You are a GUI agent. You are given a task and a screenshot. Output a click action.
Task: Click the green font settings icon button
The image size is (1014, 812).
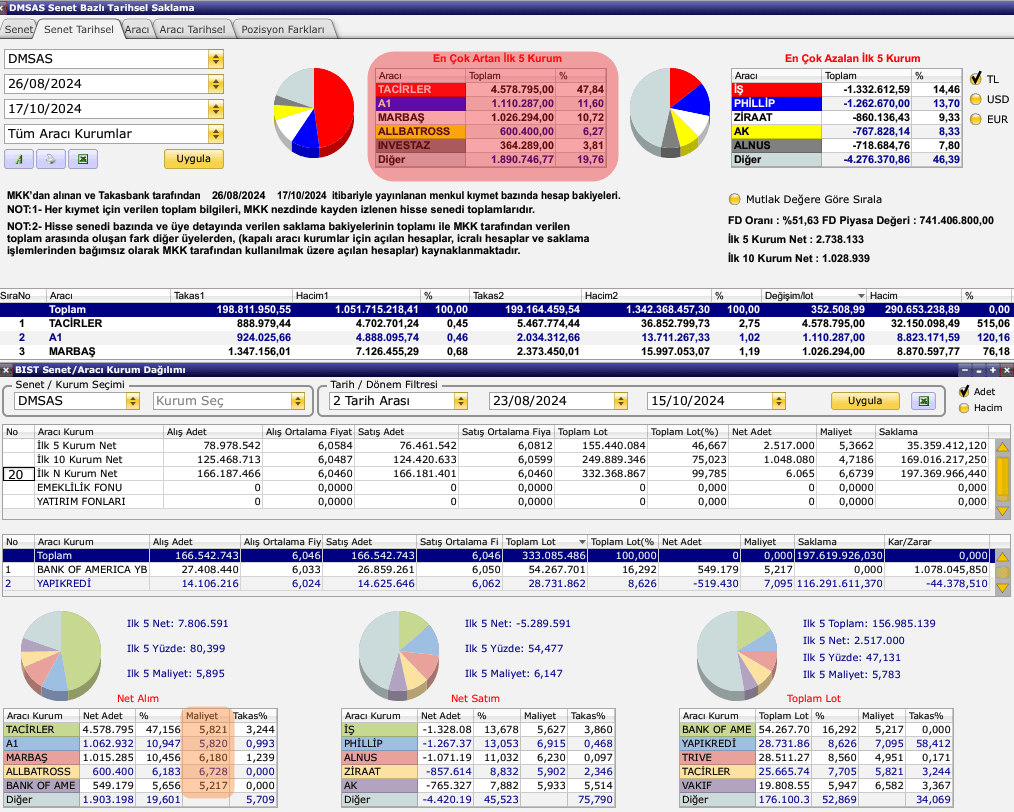(x=19, y=159)
